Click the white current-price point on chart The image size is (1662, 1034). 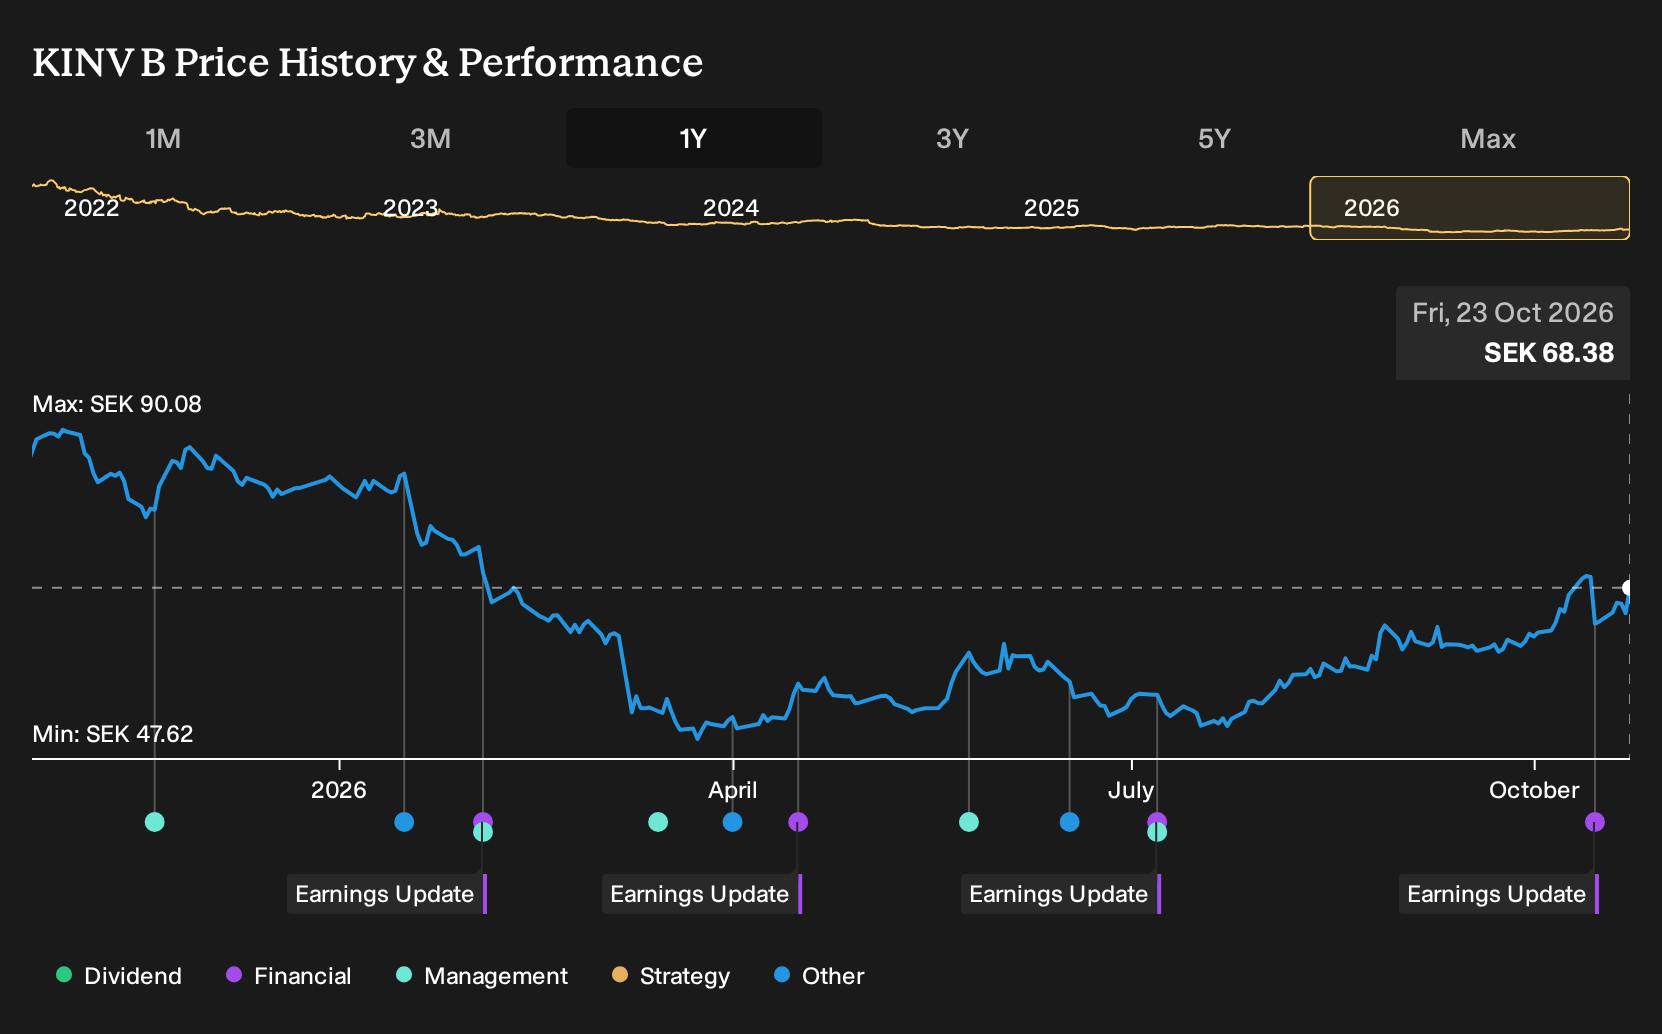click(1628, 587)
